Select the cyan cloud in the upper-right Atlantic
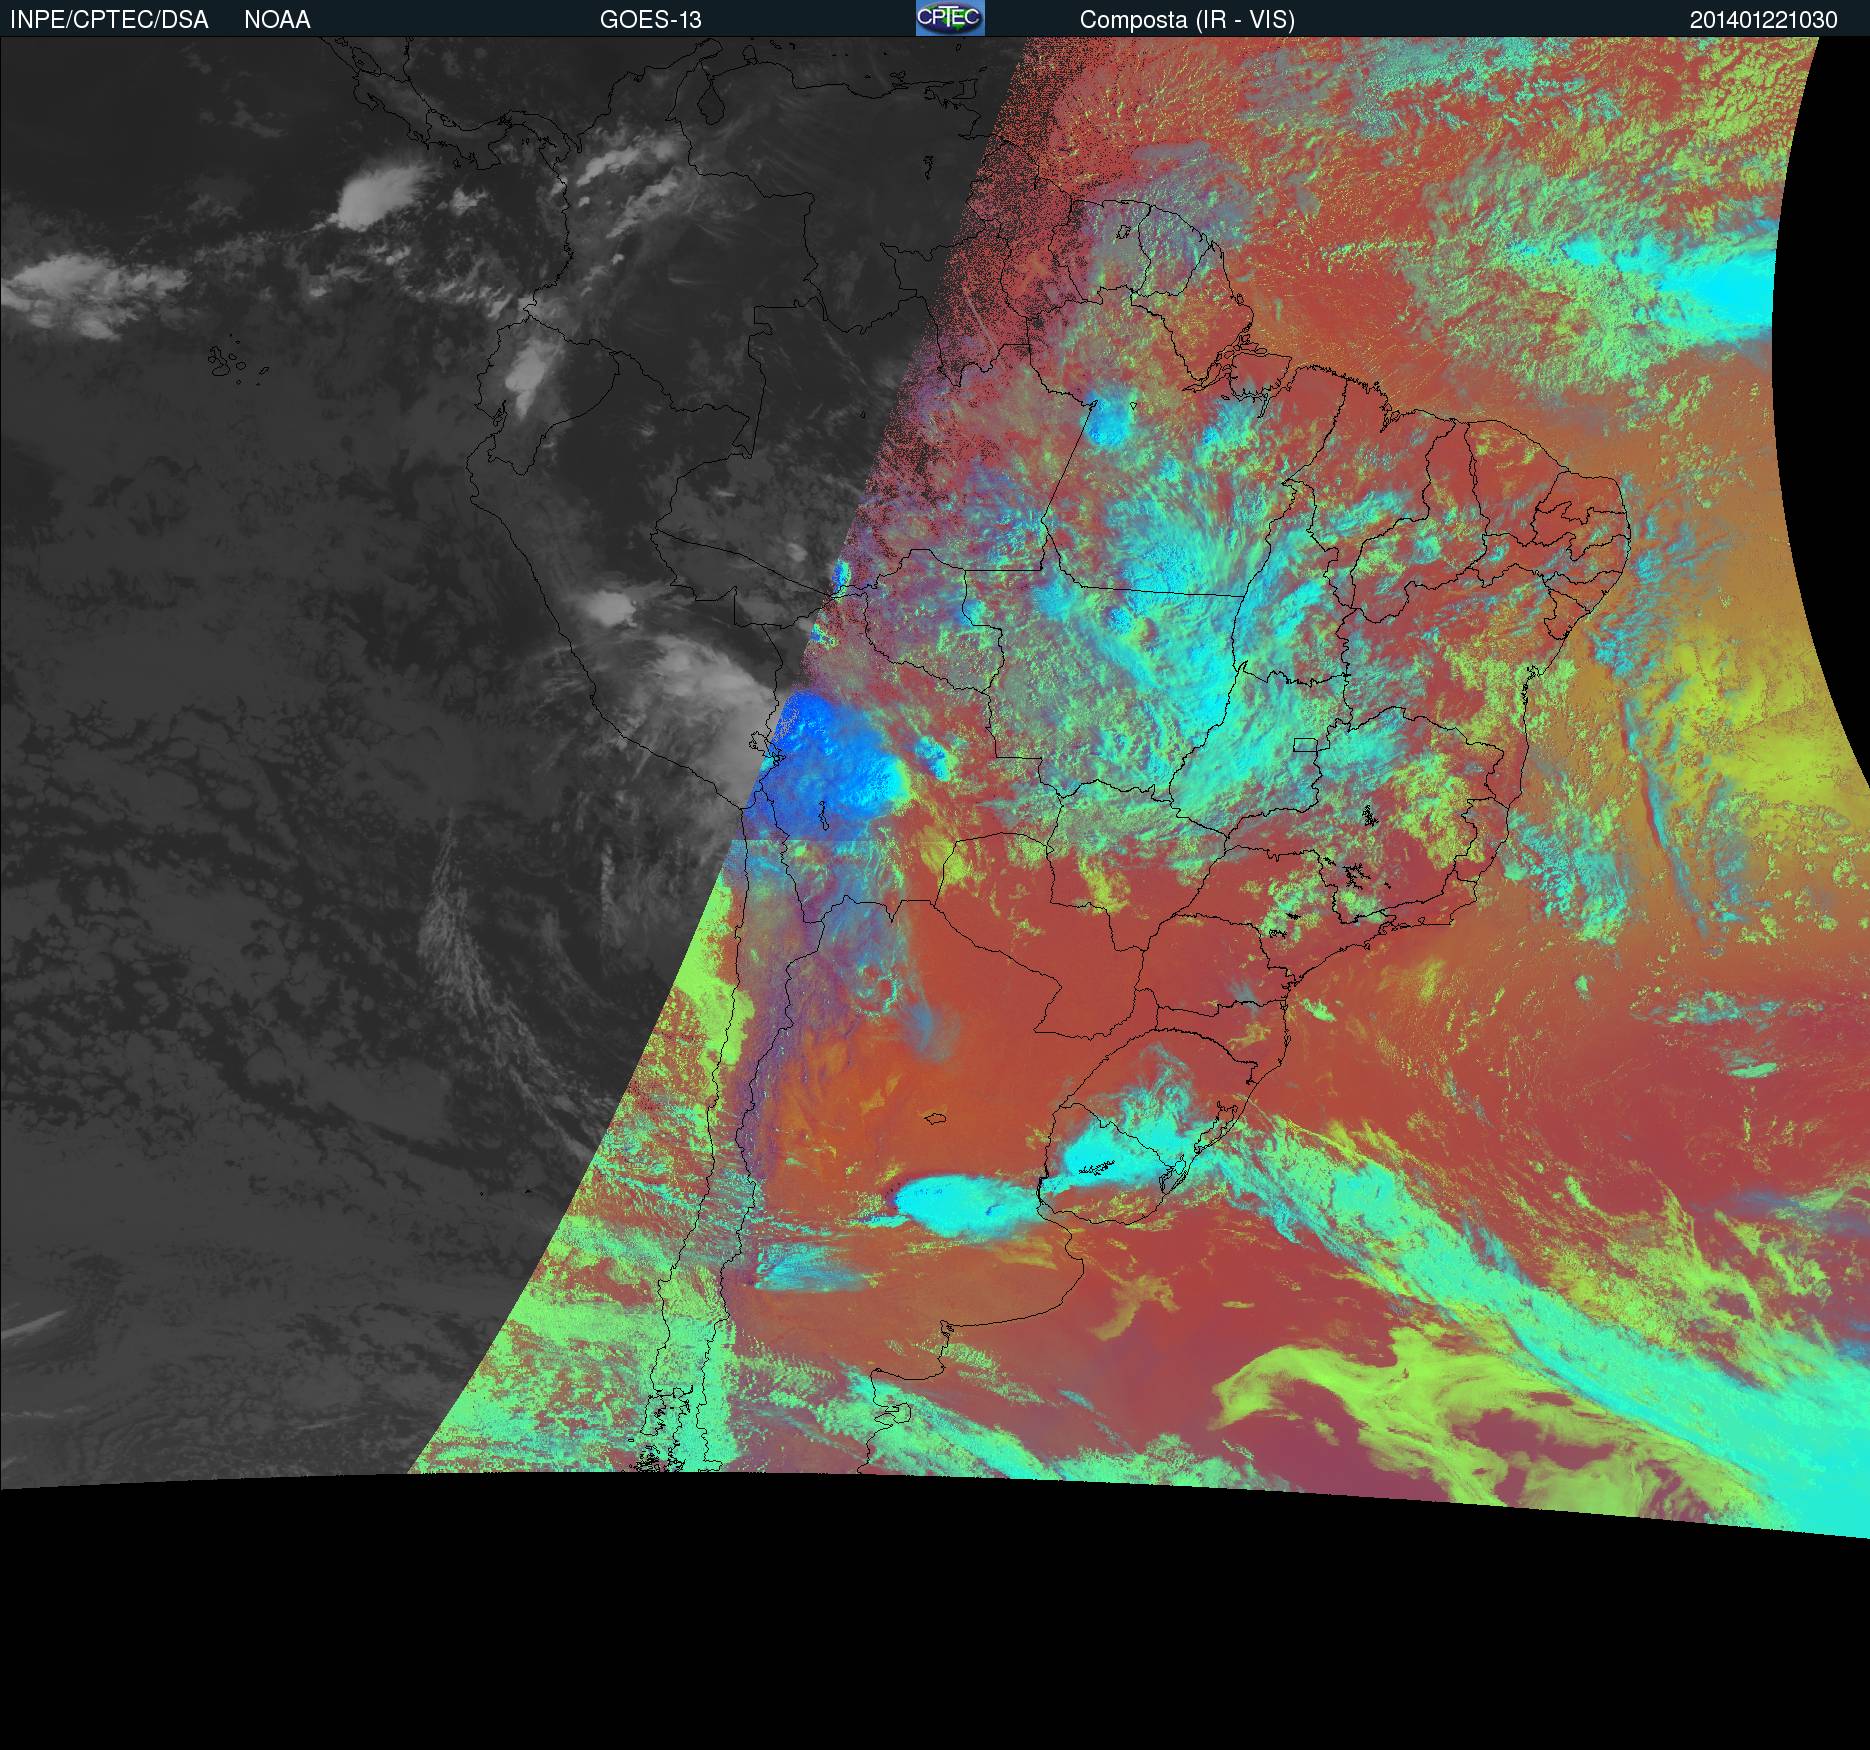Image resolution: width=1870 pixels, height=1750 pixels. (1720, 285)
